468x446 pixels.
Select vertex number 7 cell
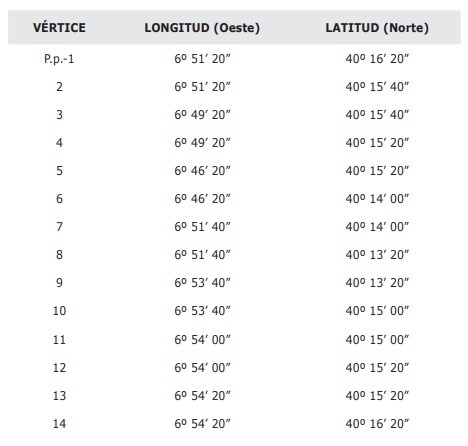(59, 227)
